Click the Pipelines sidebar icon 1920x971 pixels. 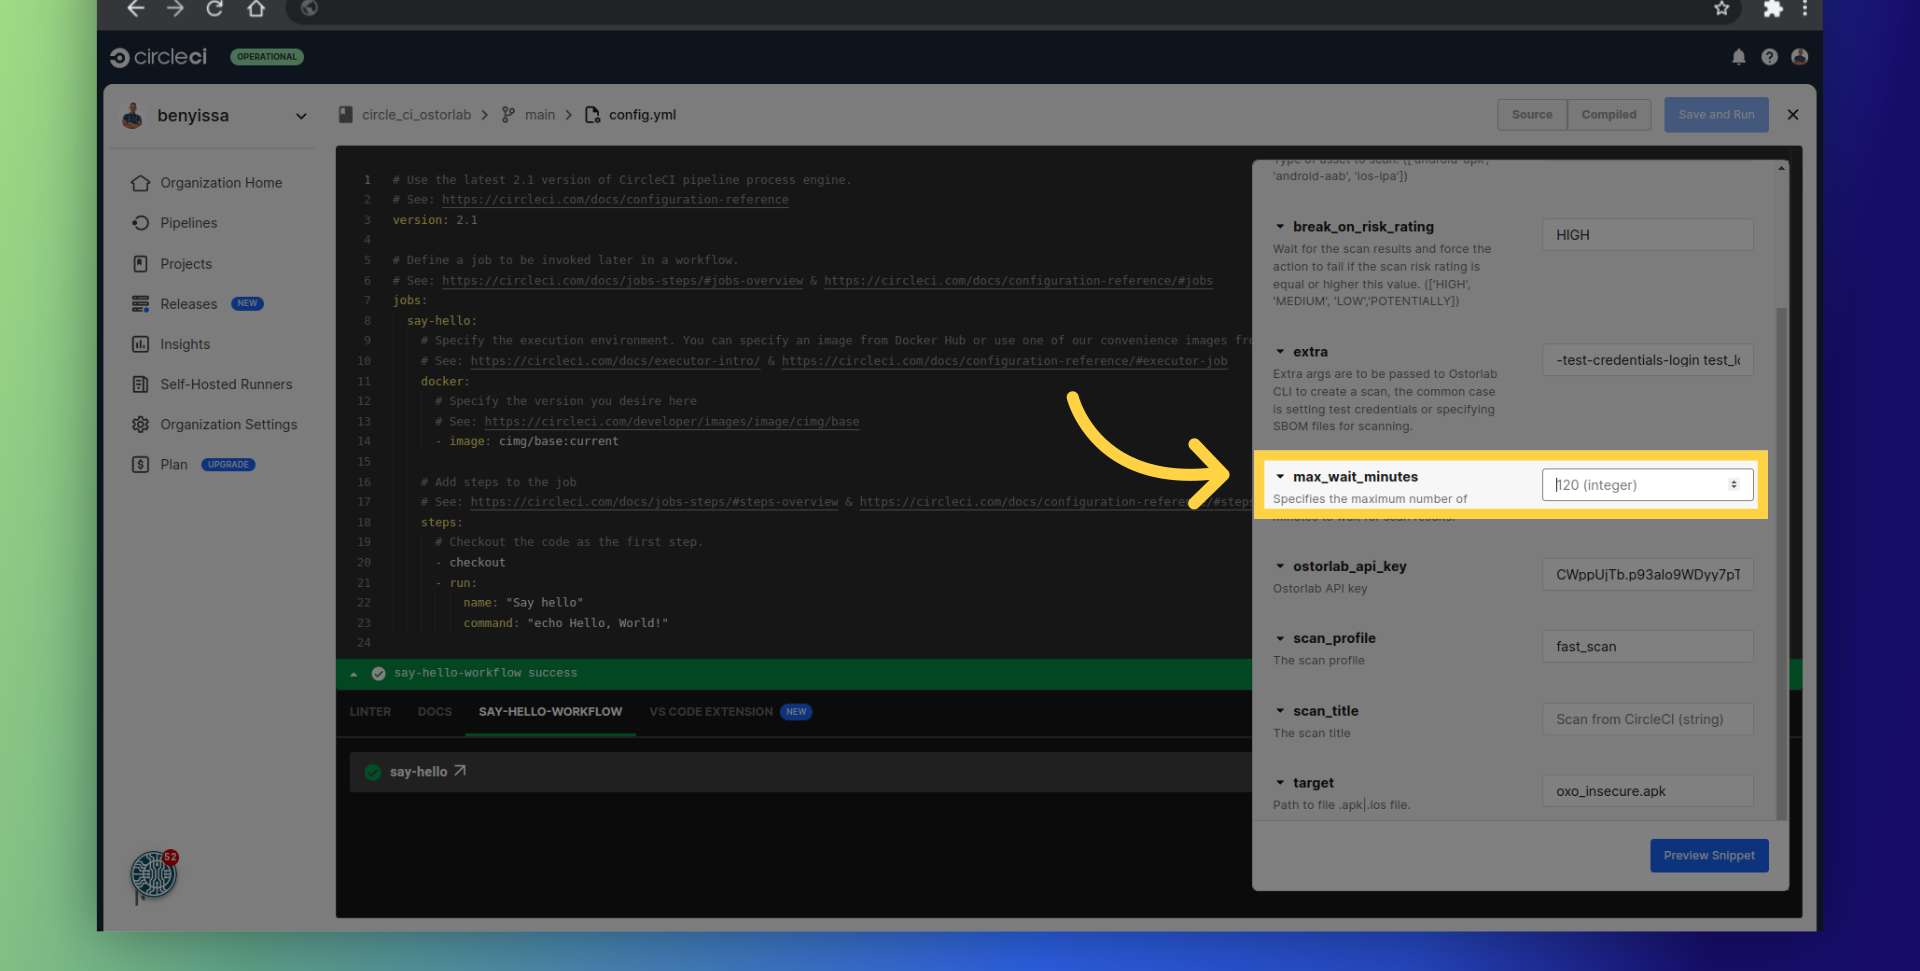141,223
